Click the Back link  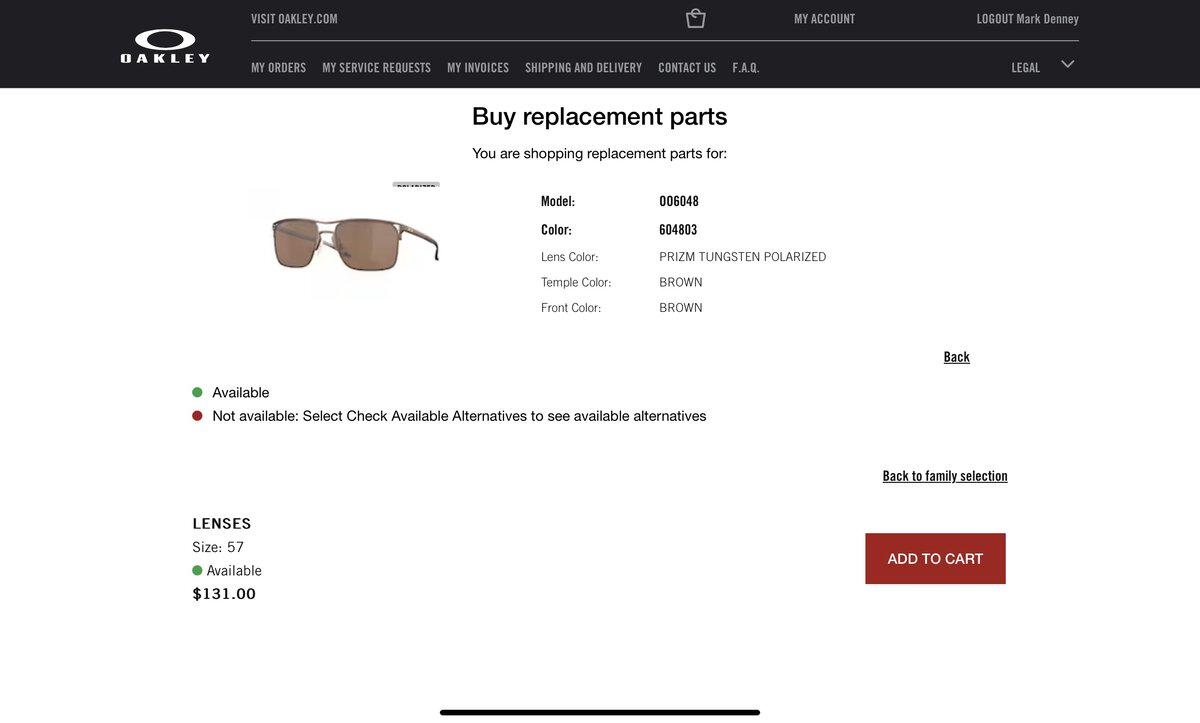click(x=956, y=357)
